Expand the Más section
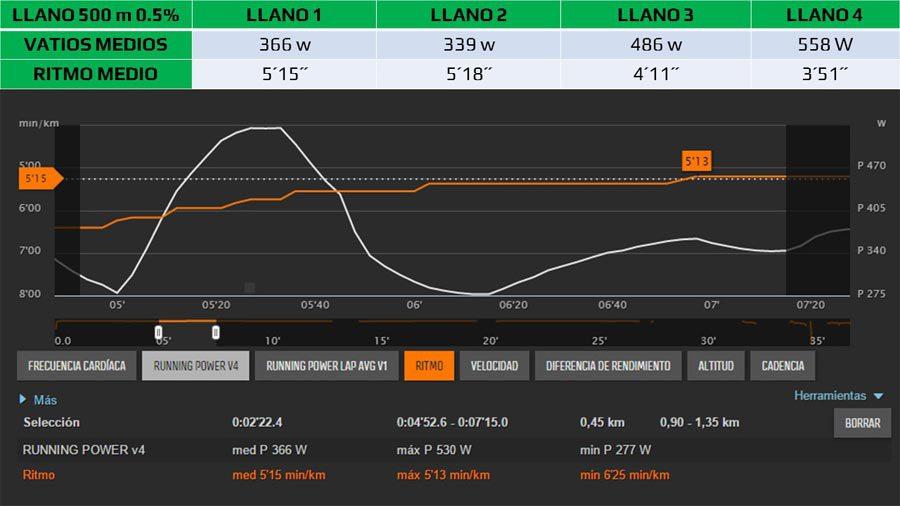 click(x=40, y=400)
